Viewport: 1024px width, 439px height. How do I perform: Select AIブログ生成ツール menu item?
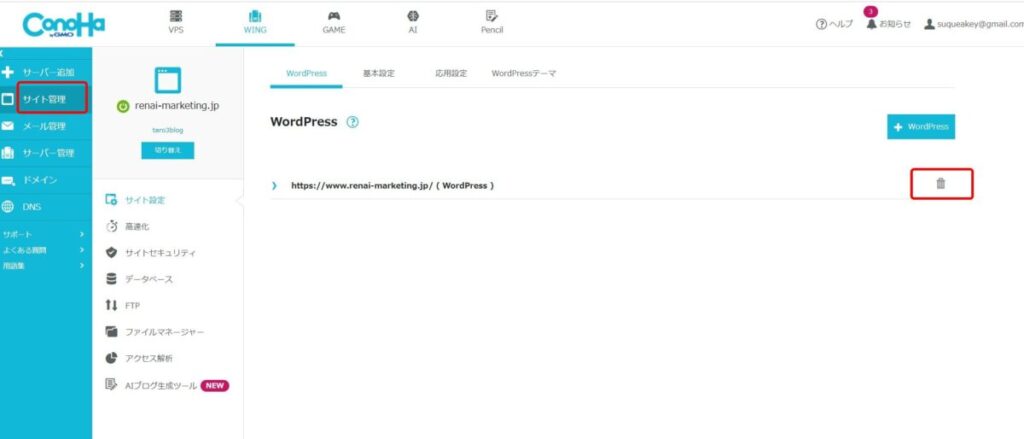pyautogui.click(x=160, y=384)
